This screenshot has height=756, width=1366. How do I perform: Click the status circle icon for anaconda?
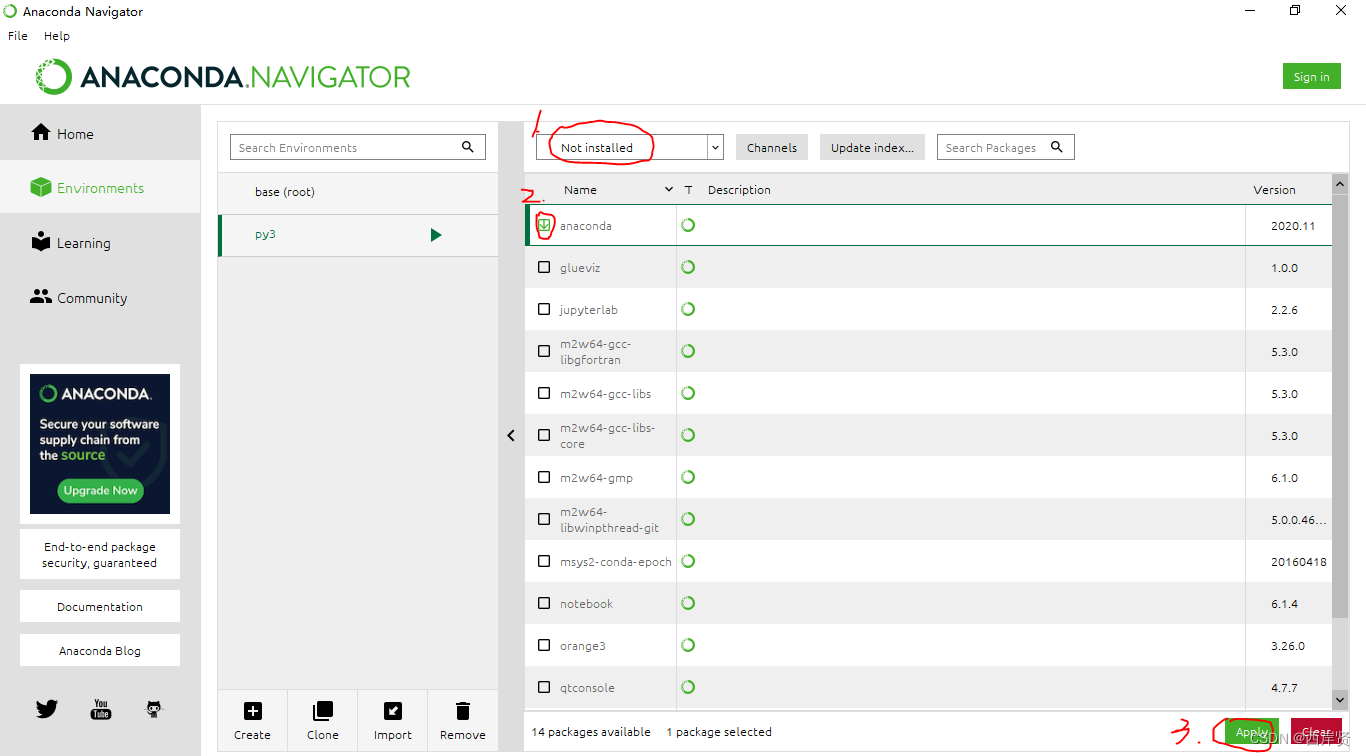tap(688, 225)
